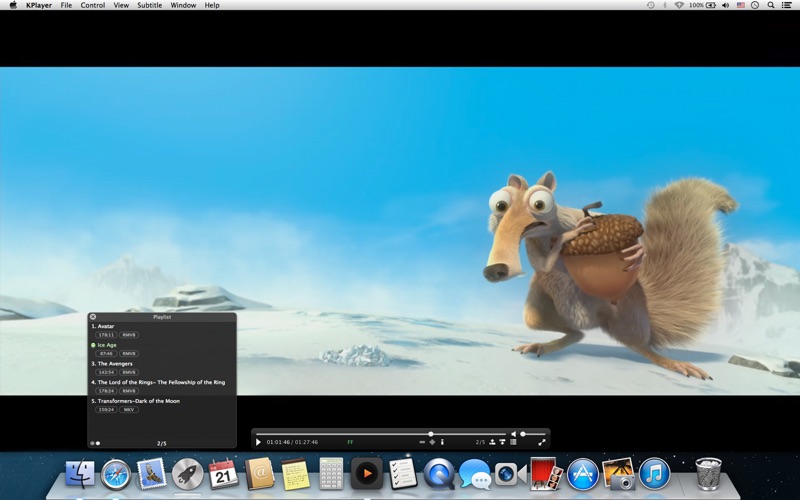The height and width of the screenshot is (500, 800).
Task: Click the MKV format tag
Action: point(129,409)
